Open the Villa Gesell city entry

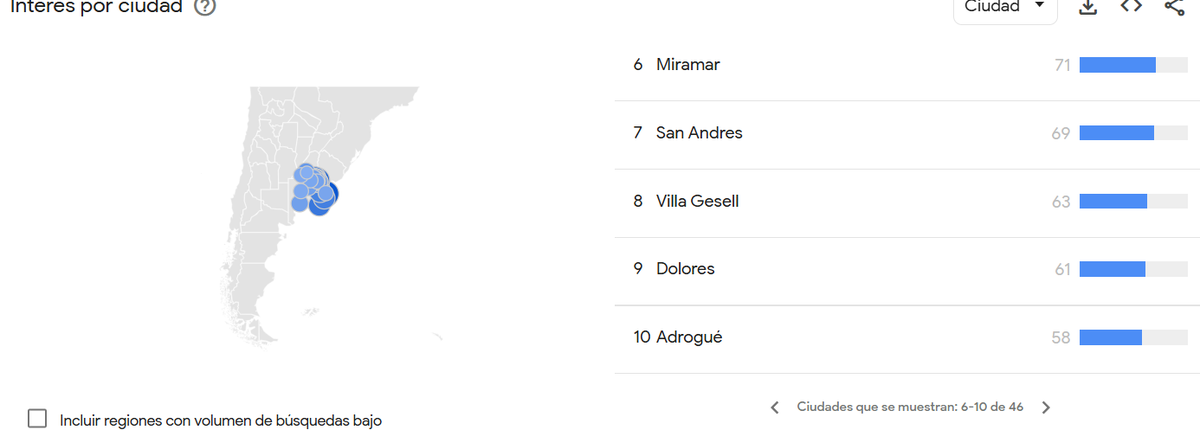click(697, 201)
